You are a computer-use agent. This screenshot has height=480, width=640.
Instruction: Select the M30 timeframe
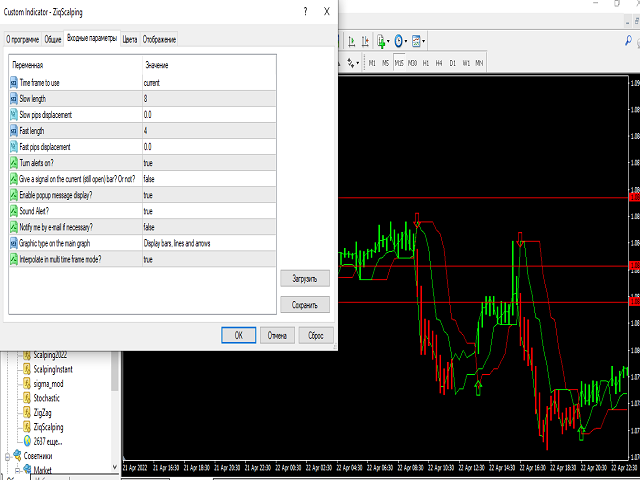pyautogui.click(x=412, y=63)
